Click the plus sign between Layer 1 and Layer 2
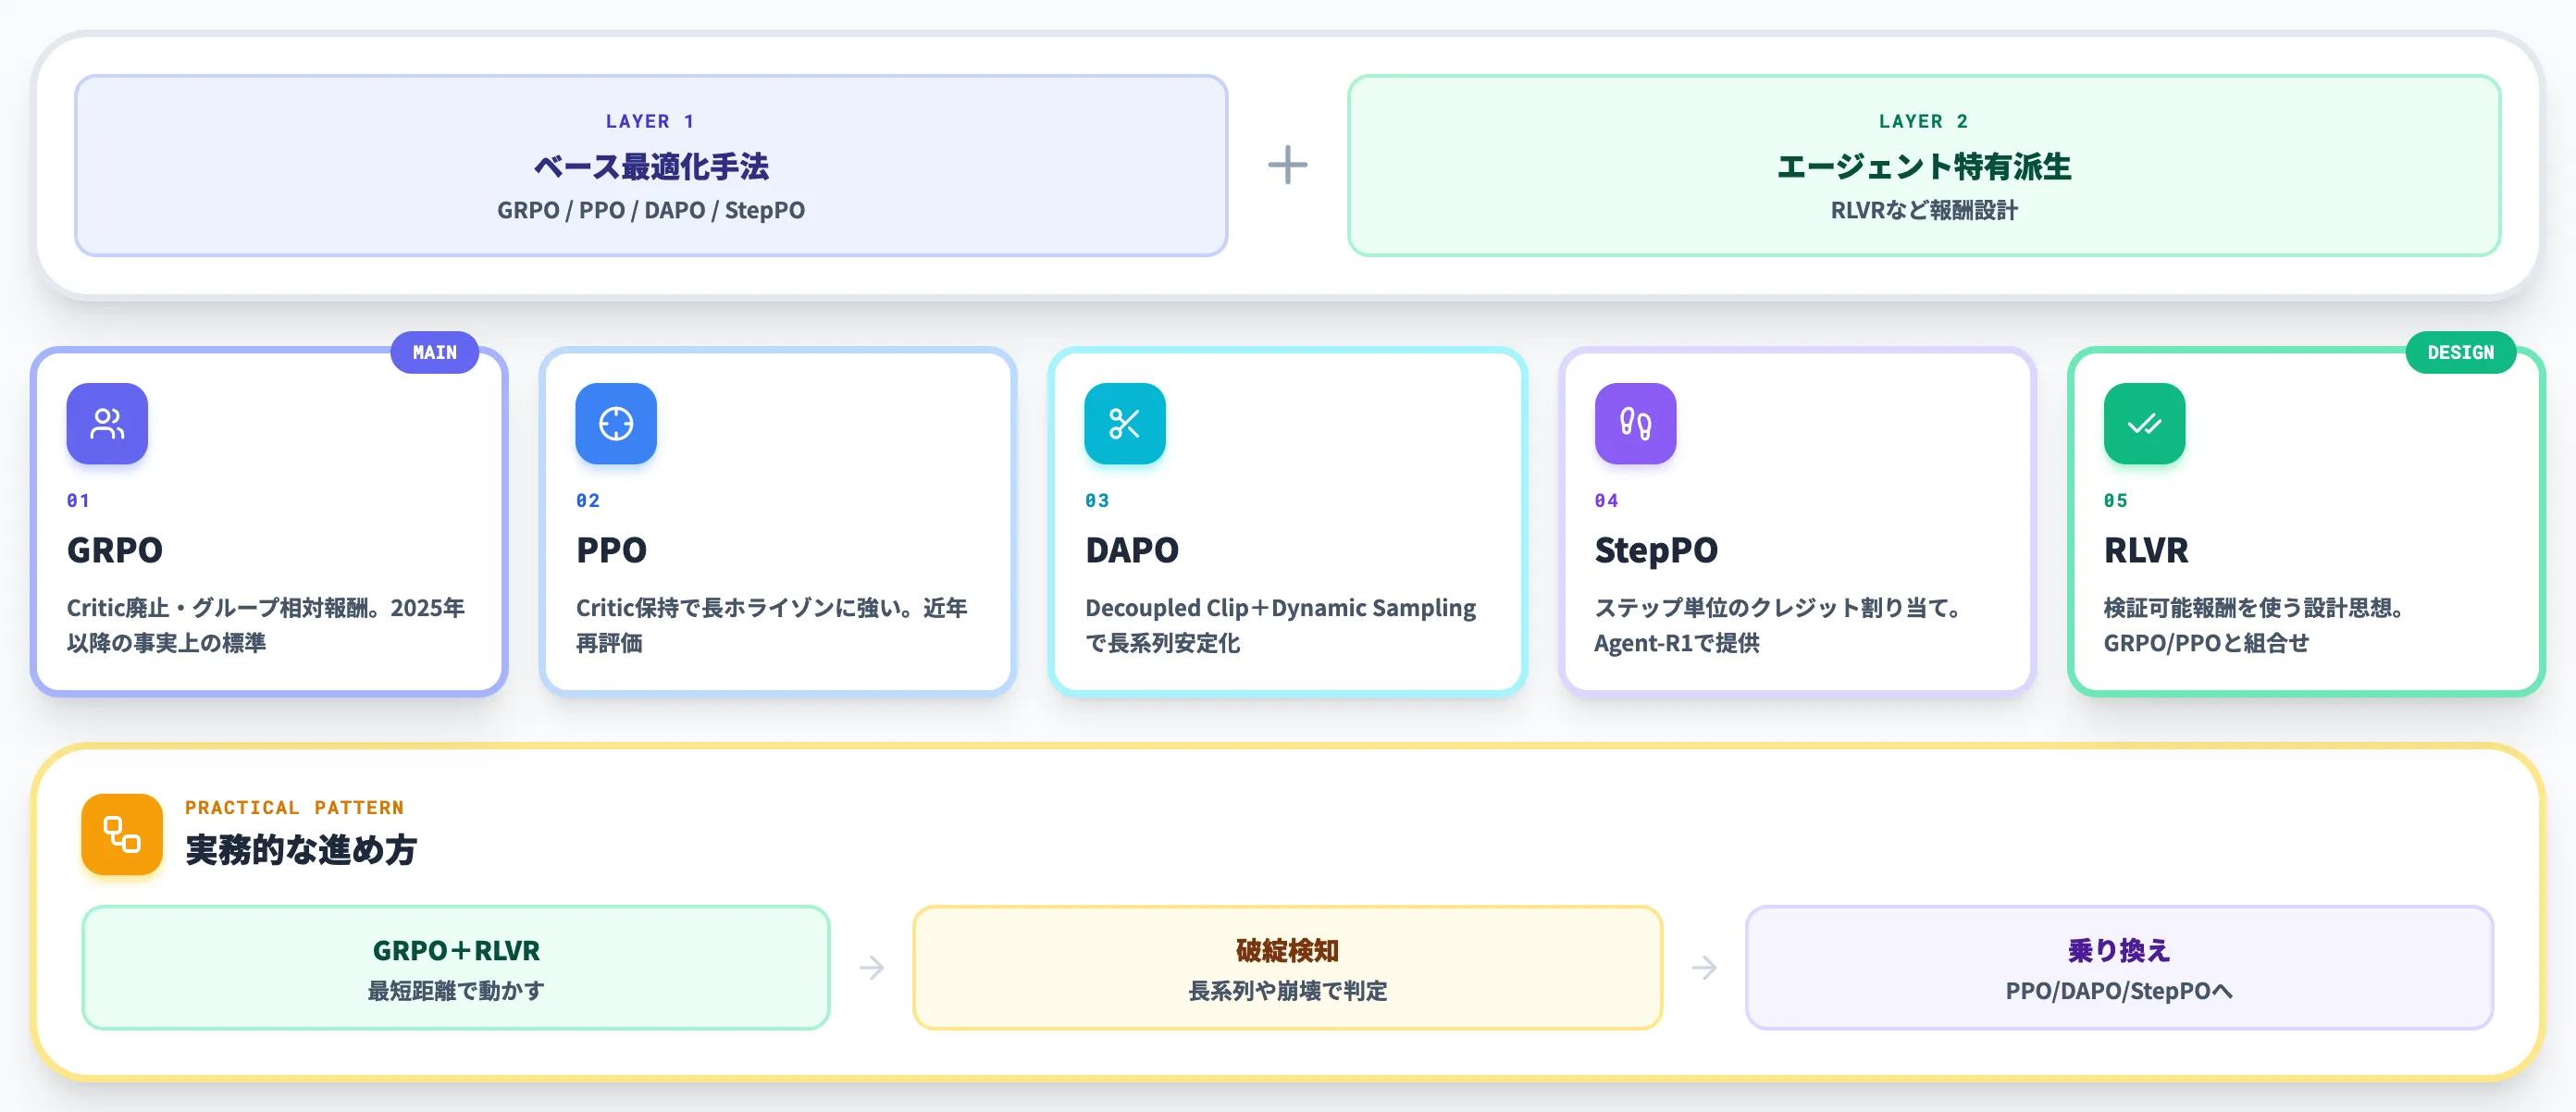The image size is (2576, 1112). pos(1288,165)
